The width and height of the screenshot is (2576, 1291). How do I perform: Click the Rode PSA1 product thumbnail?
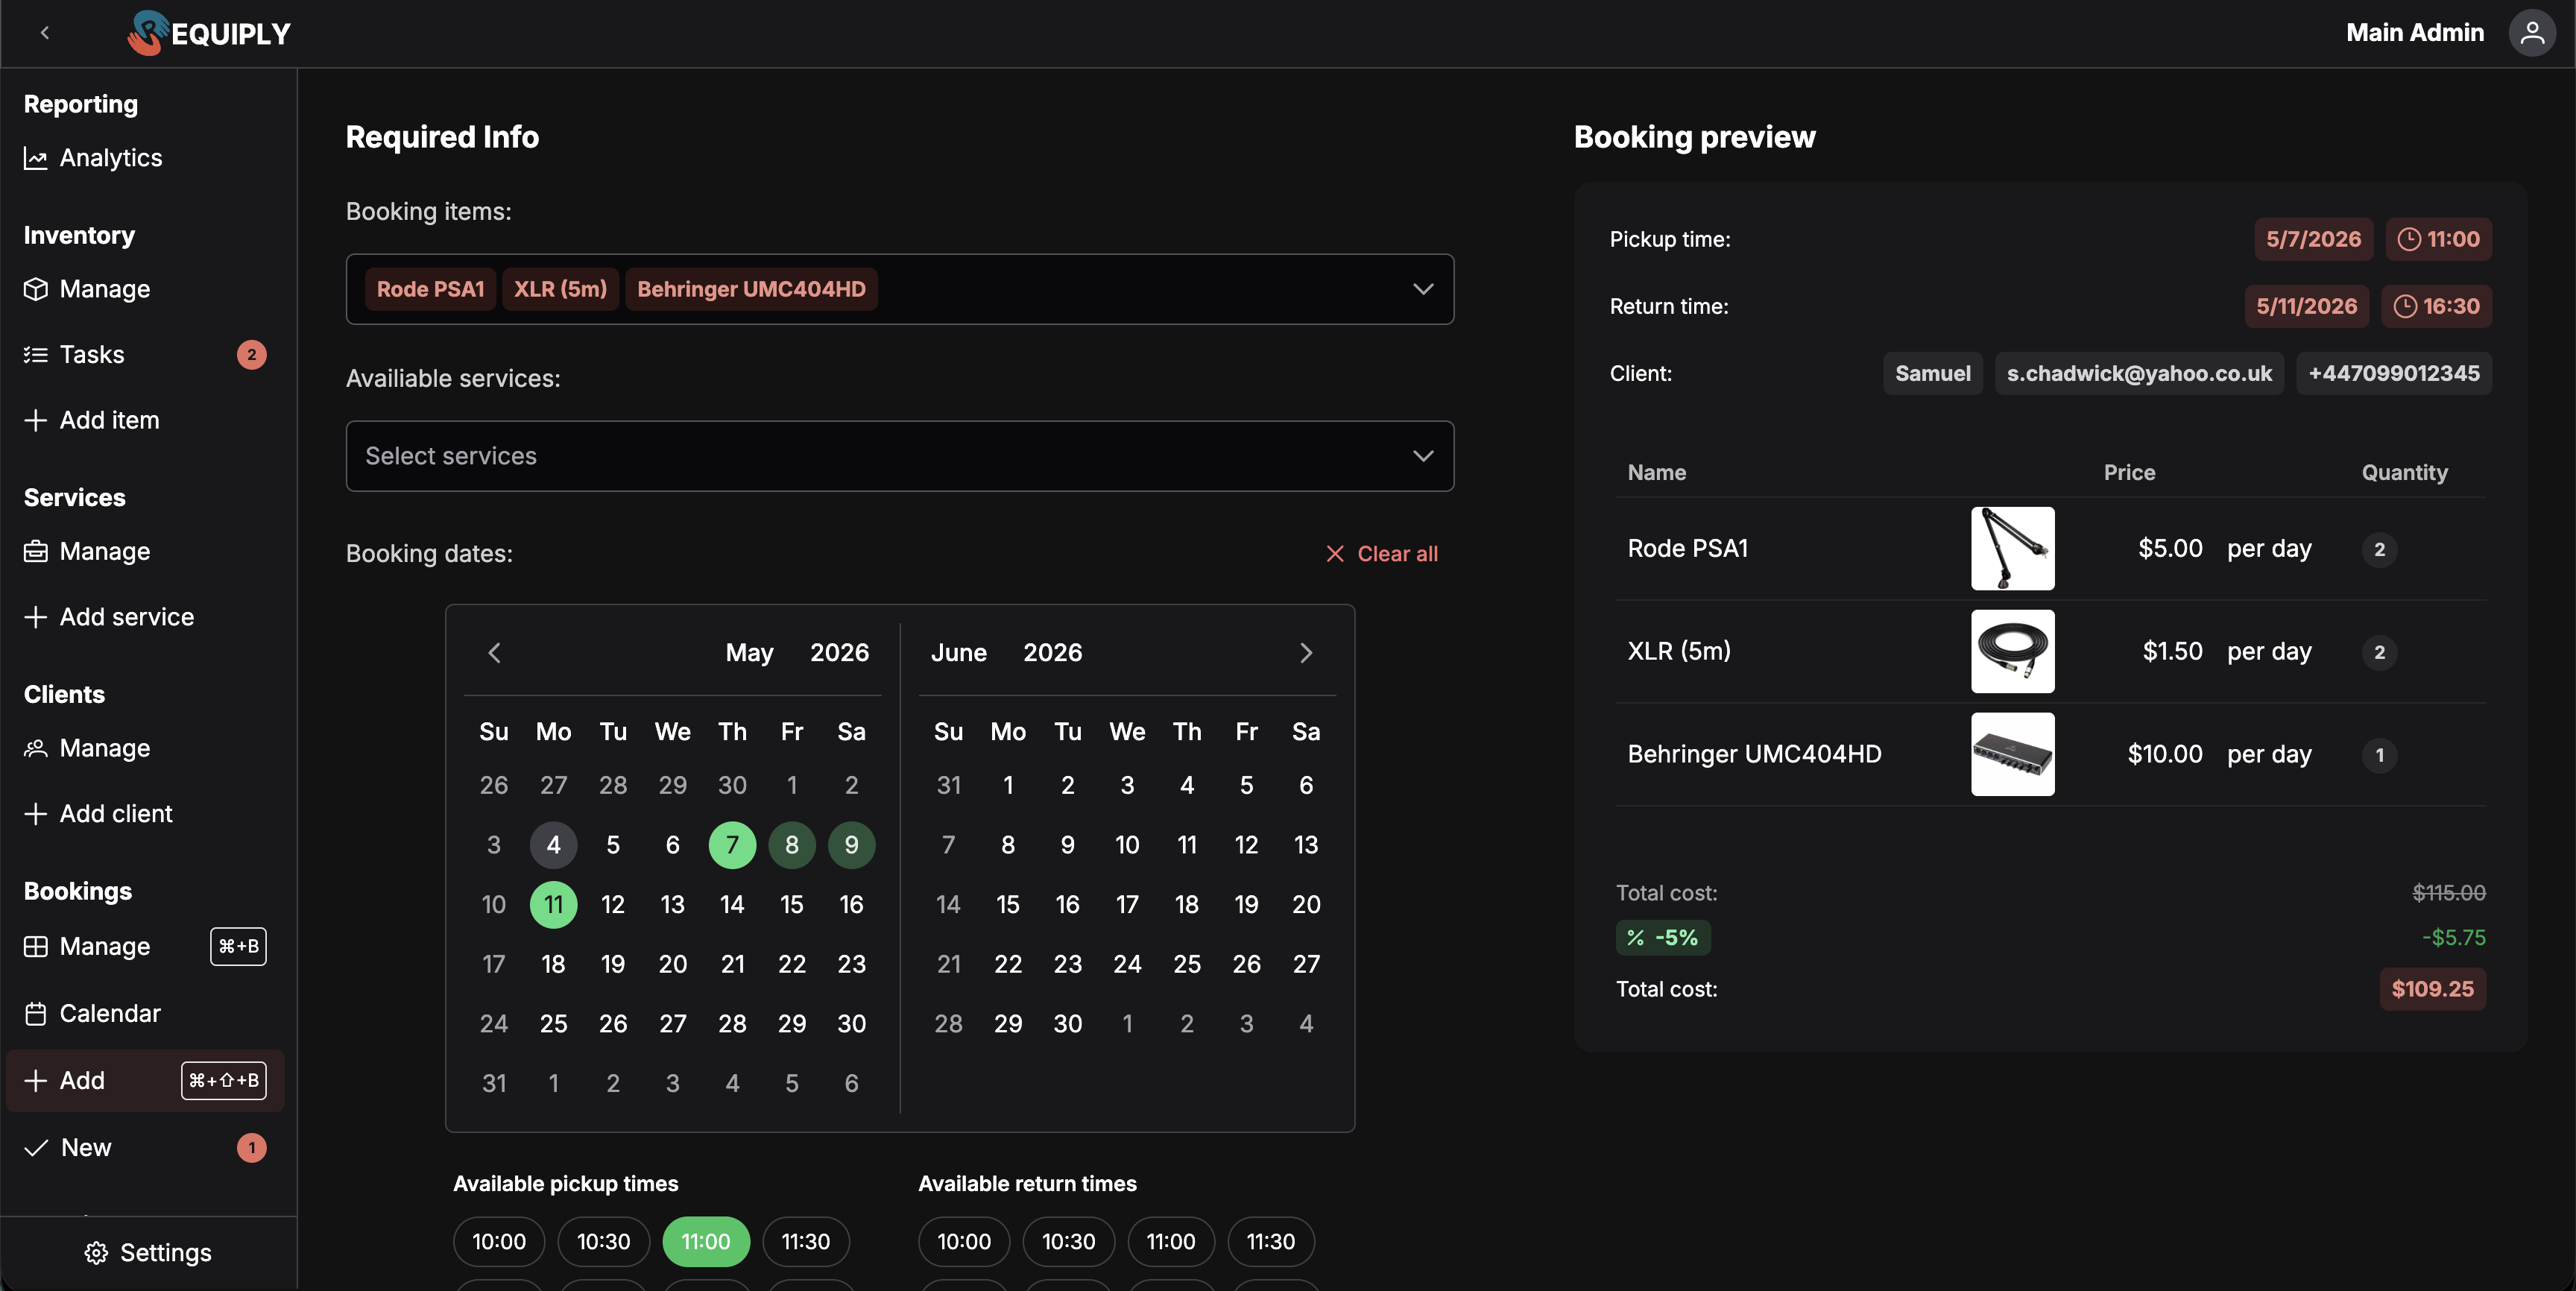(2013, 549)
